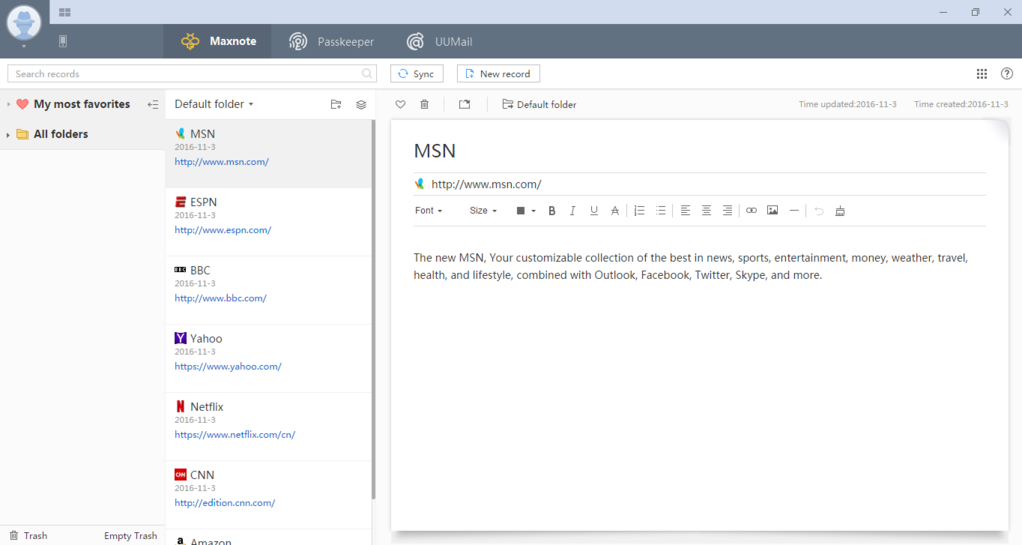The width and height of the screenshot is (1022, 545).
Task: Select My most favorites
Action: tap(81, 104)
